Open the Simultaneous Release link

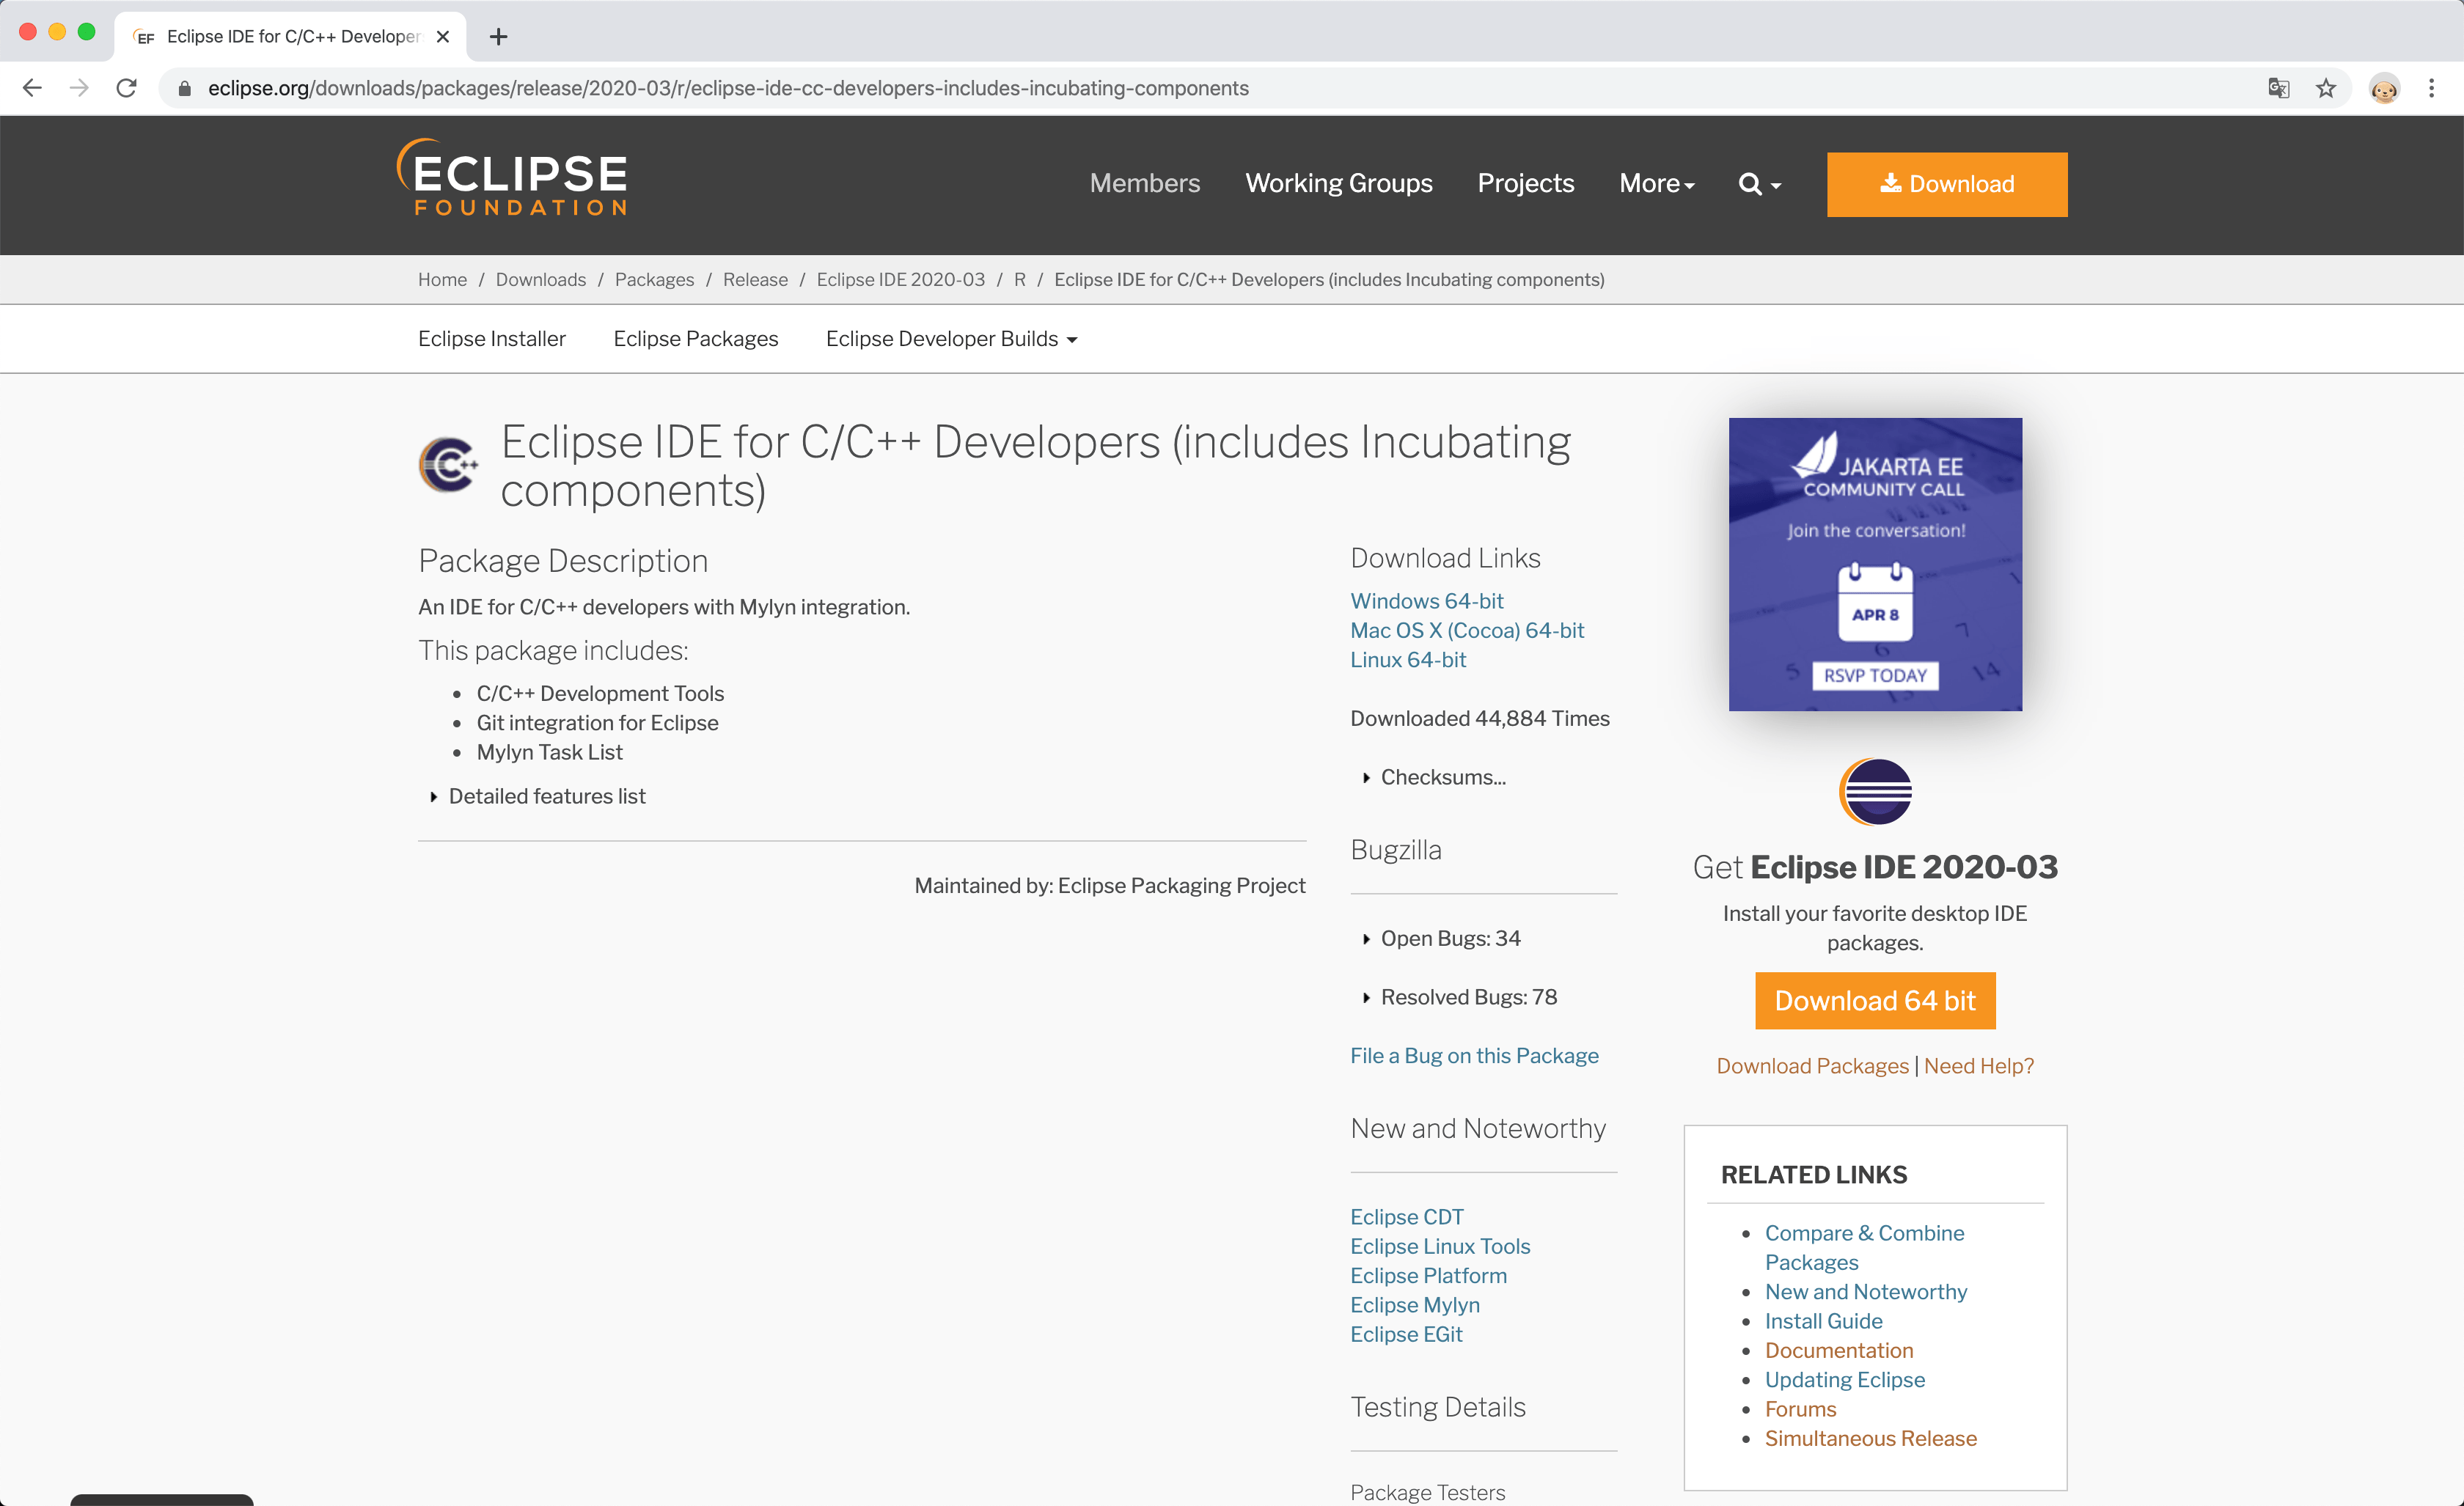(1870, 1438)
